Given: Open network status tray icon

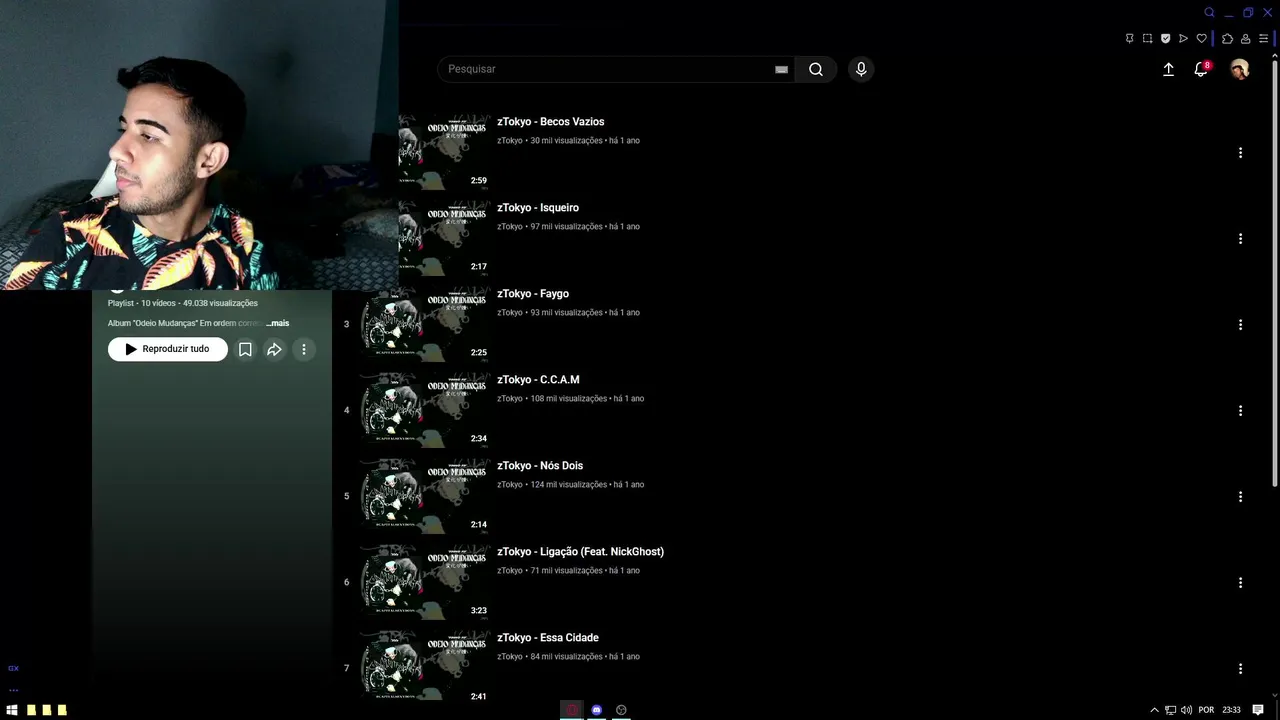Looking at the screenshot, I should pyautogui.click(x=1170, y=710).
